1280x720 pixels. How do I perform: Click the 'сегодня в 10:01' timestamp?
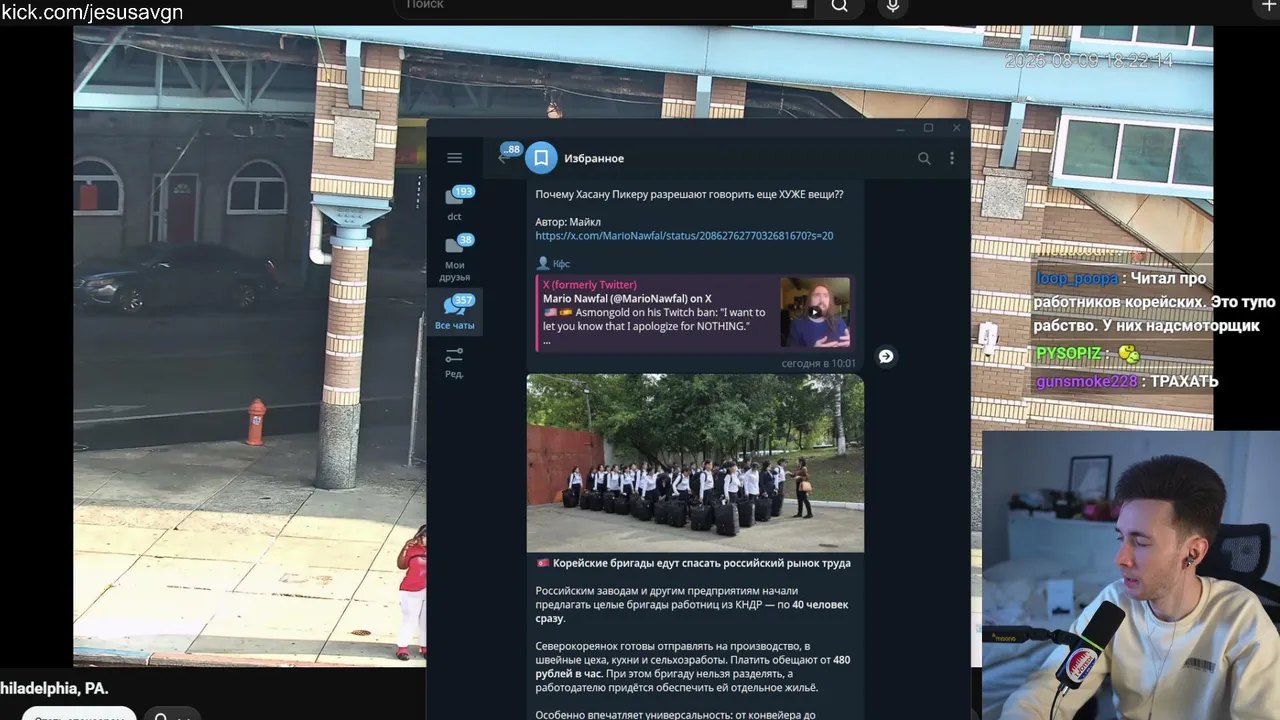coord(819,363)
